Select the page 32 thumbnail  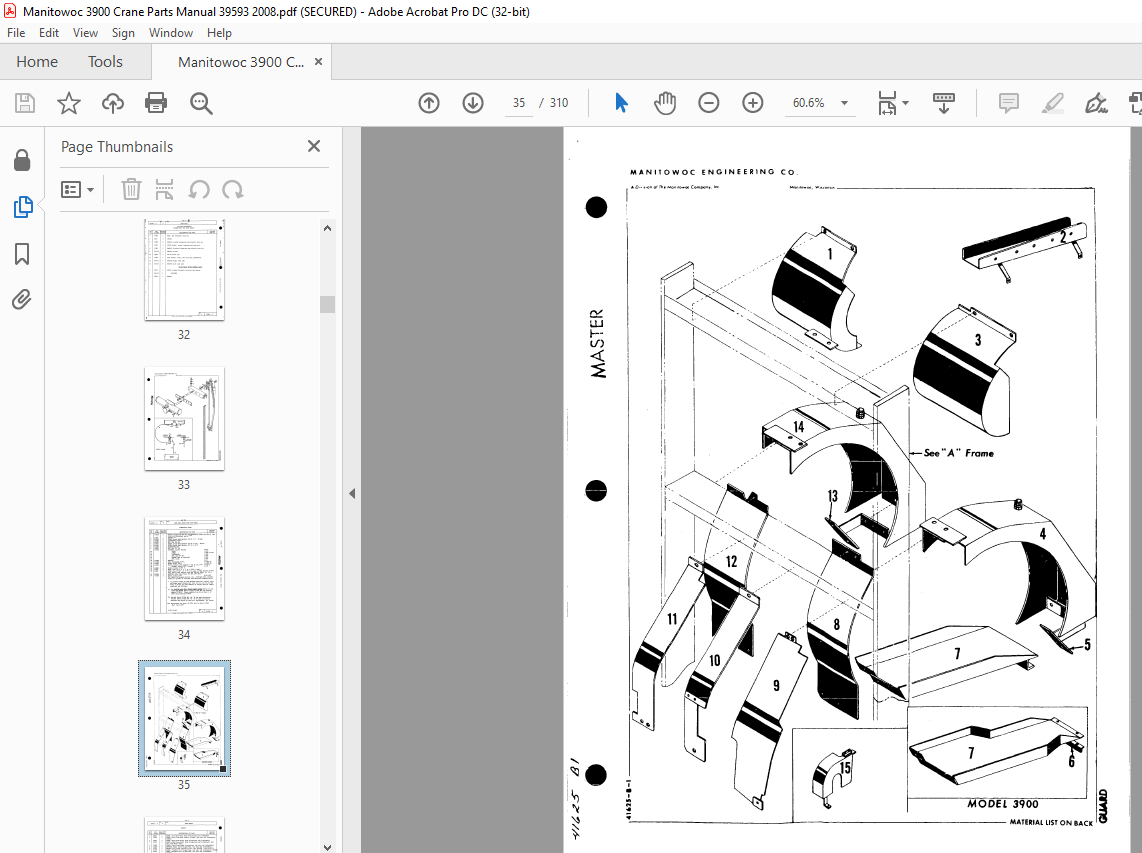point(184,270)
